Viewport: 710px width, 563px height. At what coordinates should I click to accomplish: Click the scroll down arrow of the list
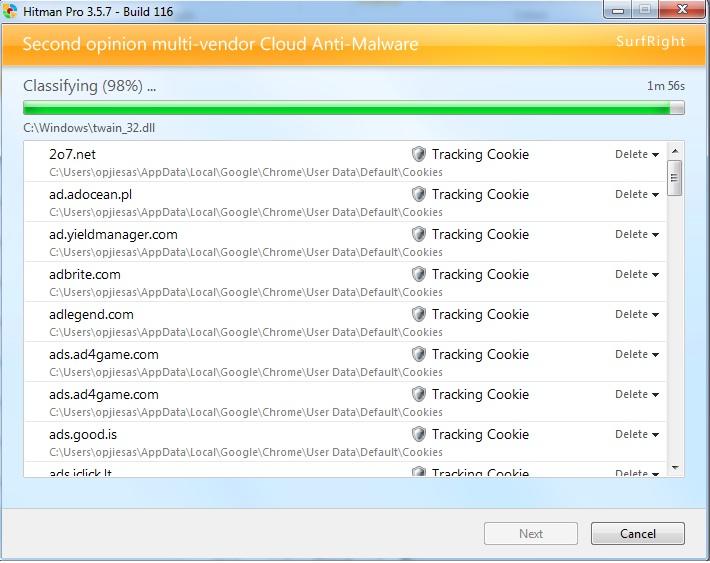coord(675,468)
